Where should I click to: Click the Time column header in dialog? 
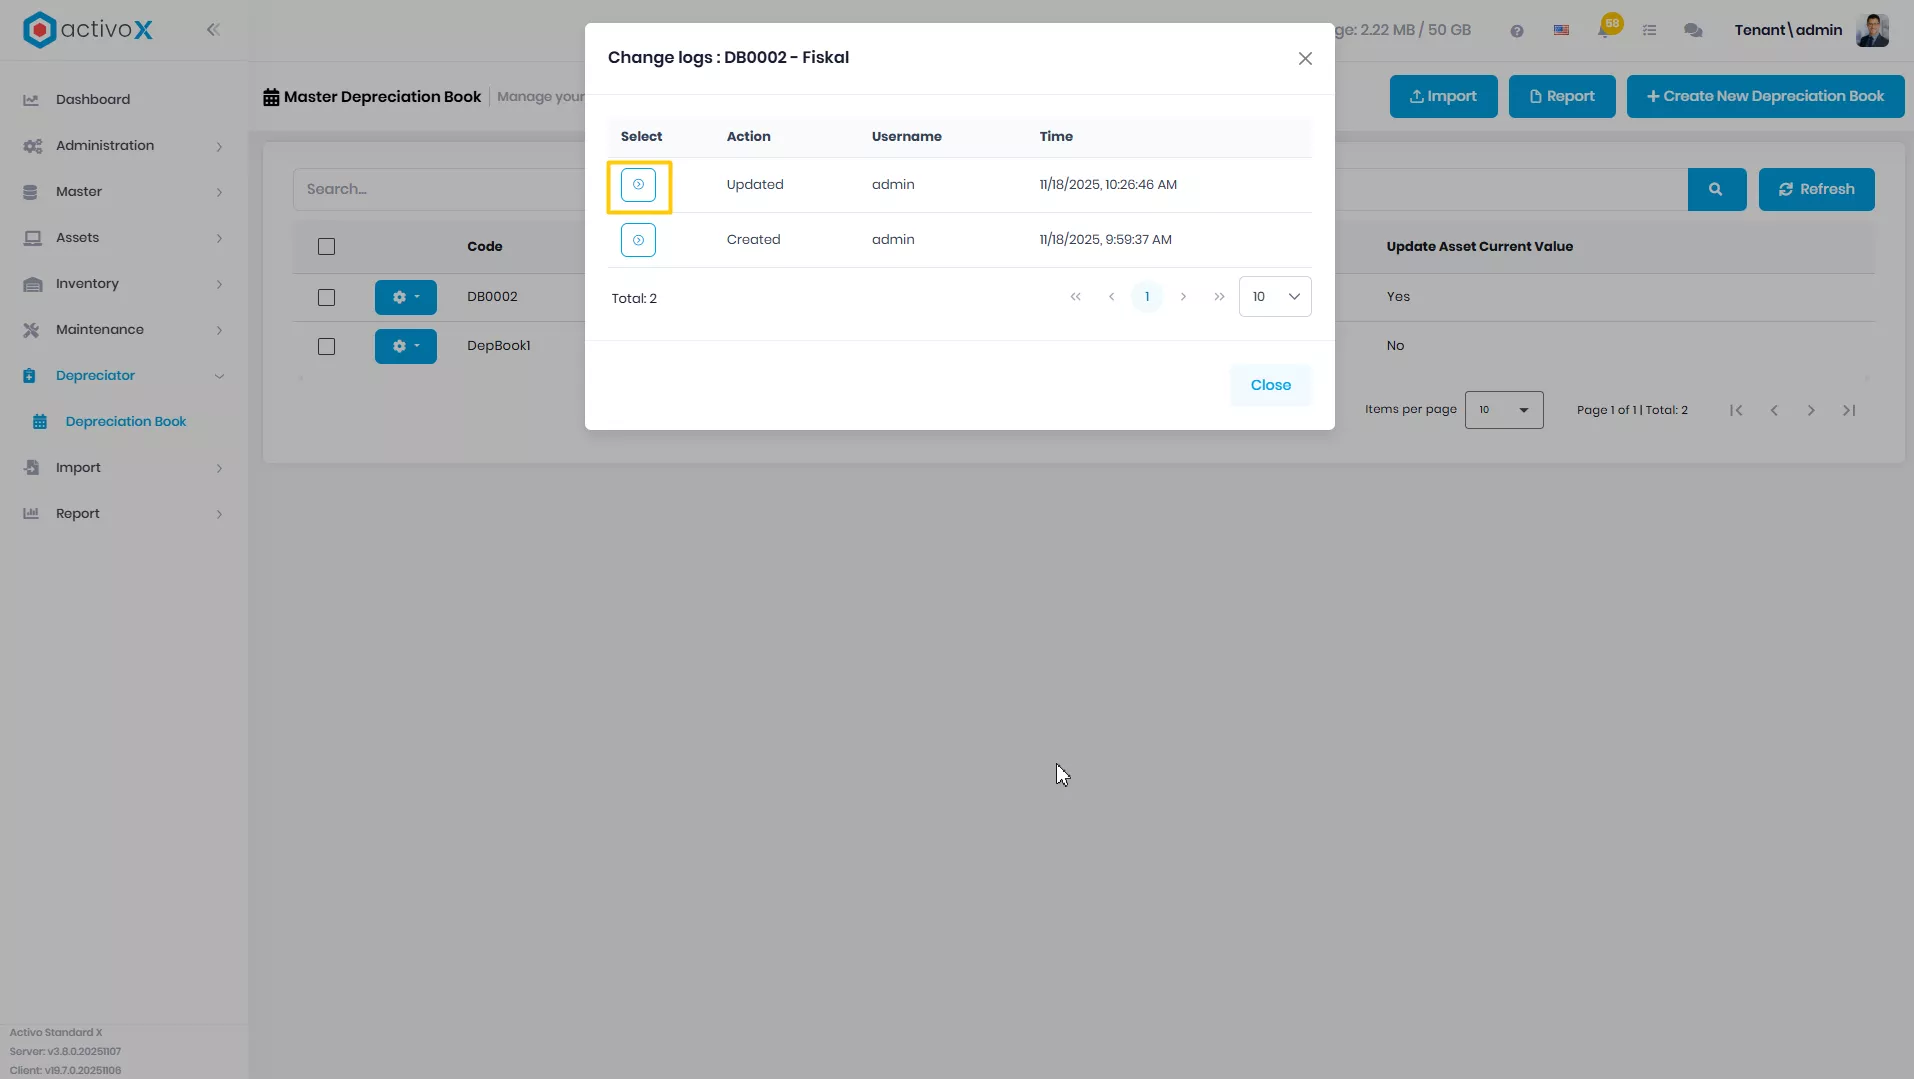pos(1056,137)
